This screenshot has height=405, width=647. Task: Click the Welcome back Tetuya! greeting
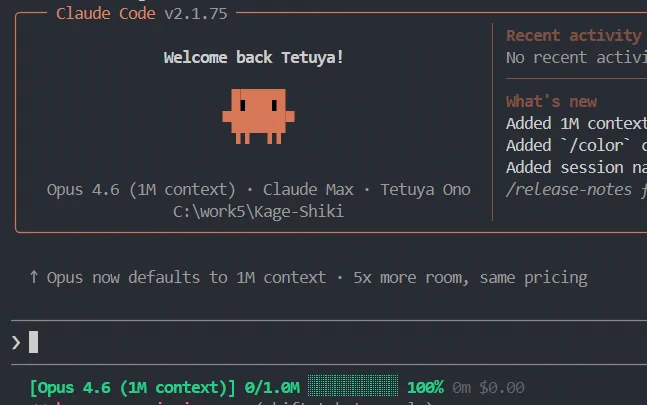point(253,57)
